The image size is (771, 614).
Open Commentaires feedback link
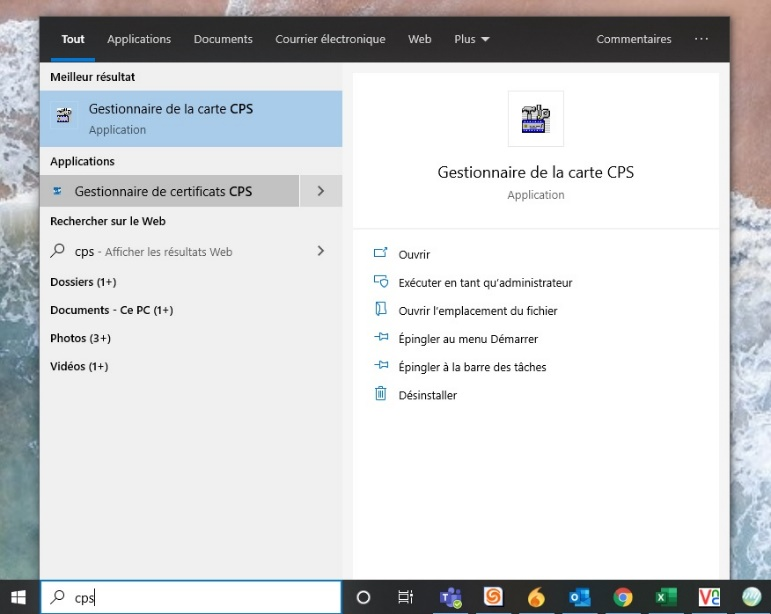click(634, 39)
